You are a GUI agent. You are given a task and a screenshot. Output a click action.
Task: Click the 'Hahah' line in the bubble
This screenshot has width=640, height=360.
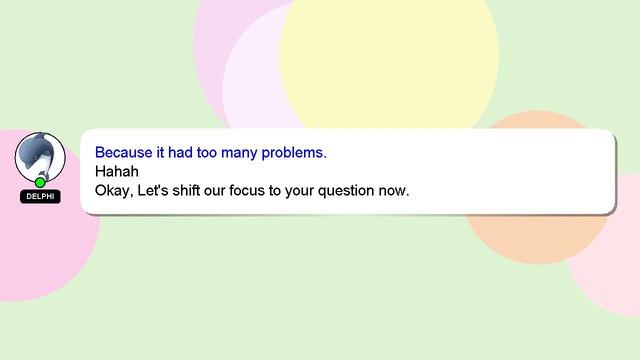point(117,171)
